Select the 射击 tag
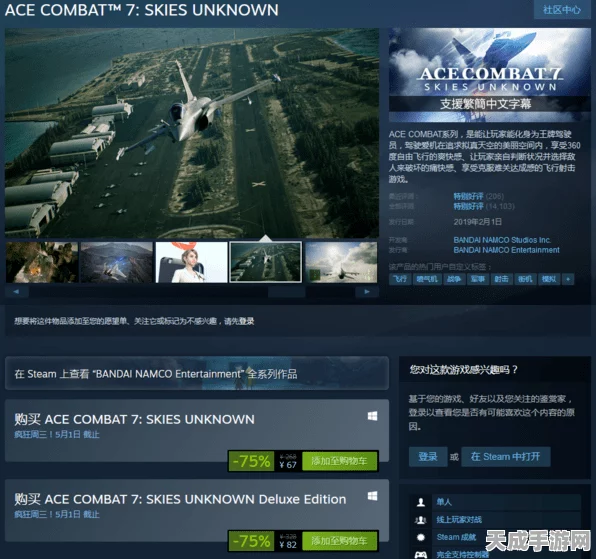This screenshot has width=596, height=559. (501, 279)
